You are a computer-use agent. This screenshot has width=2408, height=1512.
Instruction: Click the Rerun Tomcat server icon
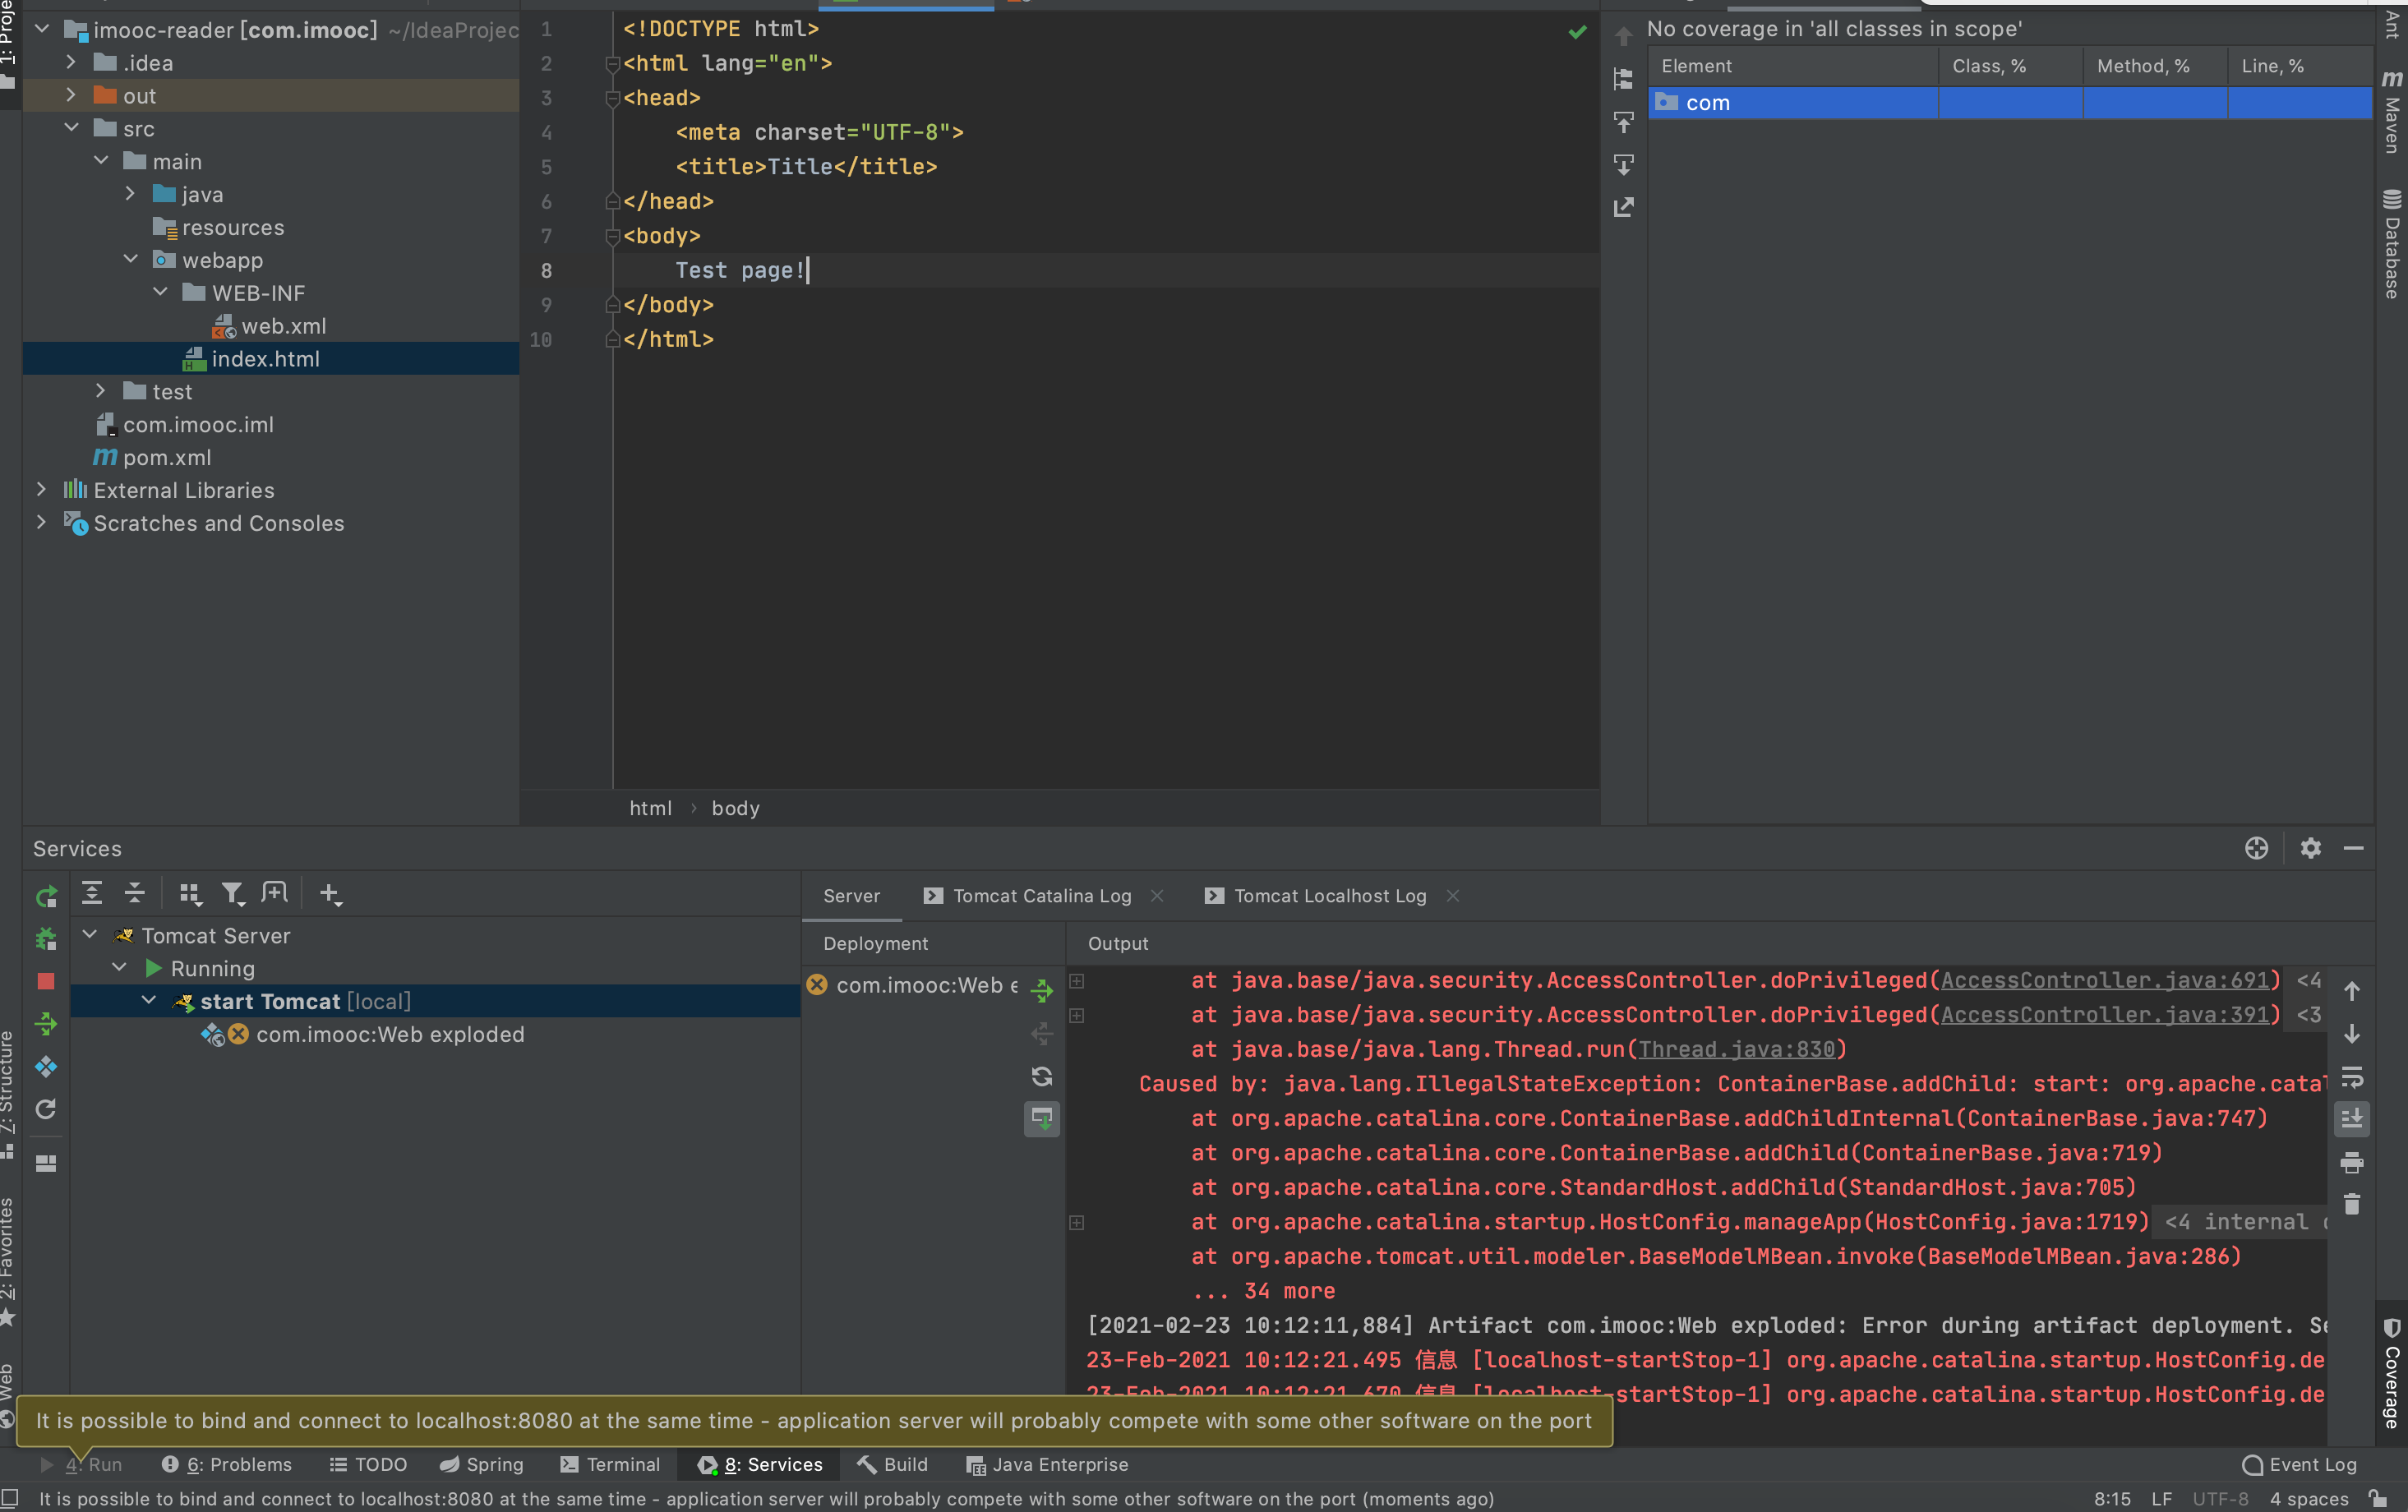point(46,896)
